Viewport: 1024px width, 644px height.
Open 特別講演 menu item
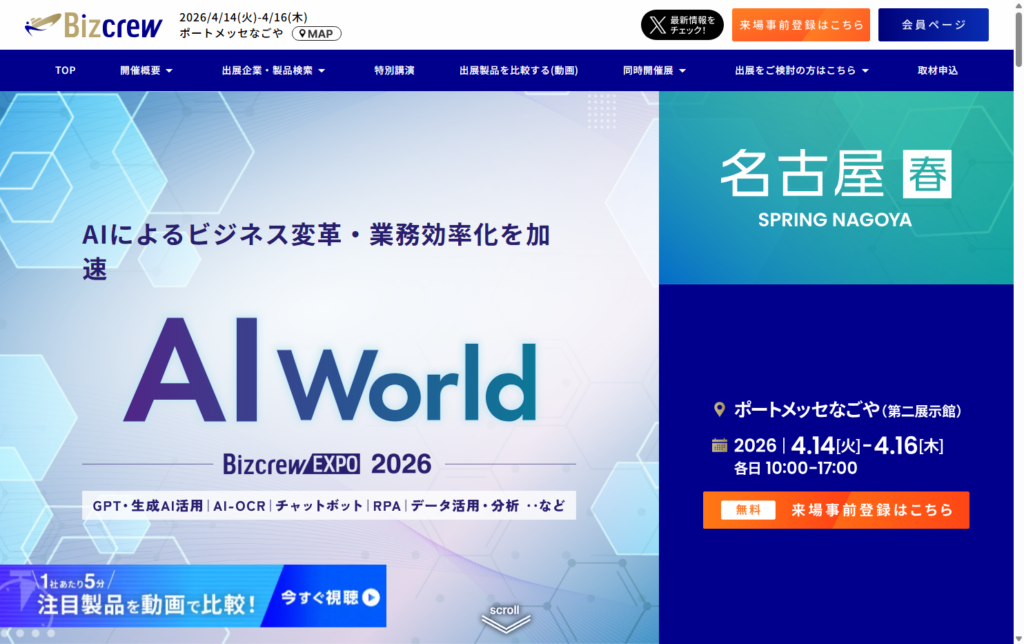(x=394, y=71)
